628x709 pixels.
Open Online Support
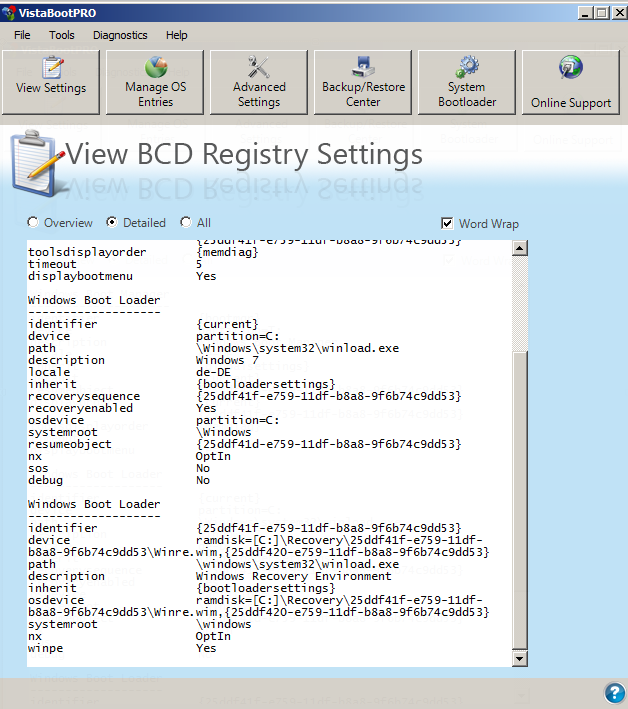571,82
